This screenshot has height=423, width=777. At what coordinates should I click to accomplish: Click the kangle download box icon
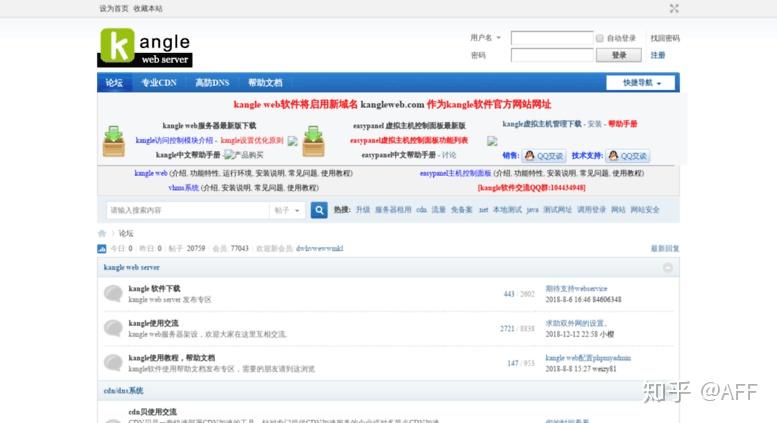pyautogui.click(x=114, y=141)
